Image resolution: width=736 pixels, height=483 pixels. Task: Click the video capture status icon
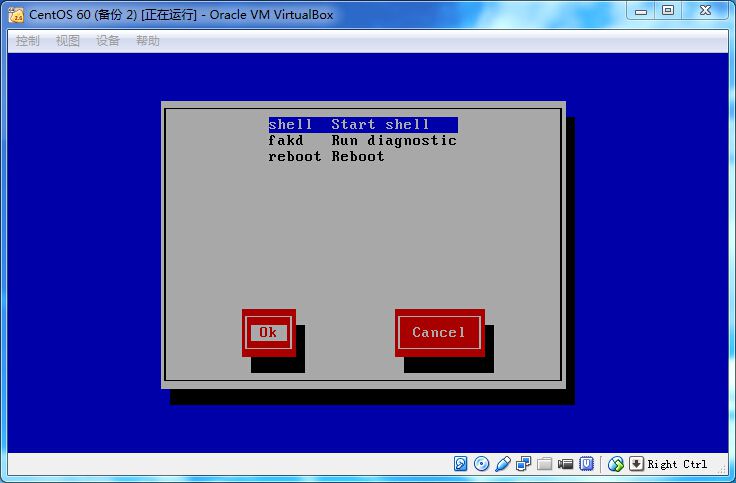[566, 464]
